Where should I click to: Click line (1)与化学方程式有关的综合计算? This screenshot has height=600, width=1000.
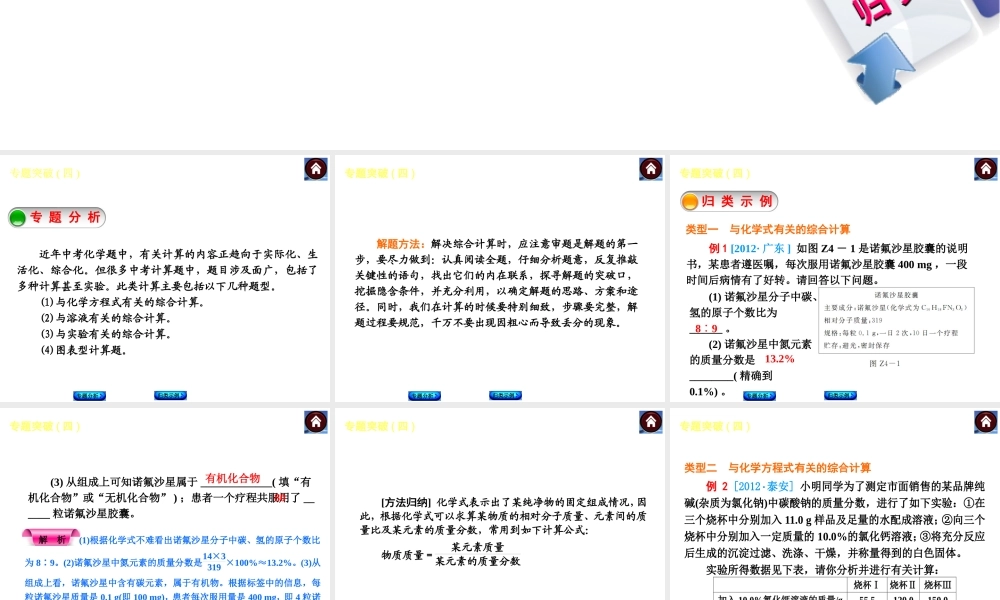coord(122,302)
